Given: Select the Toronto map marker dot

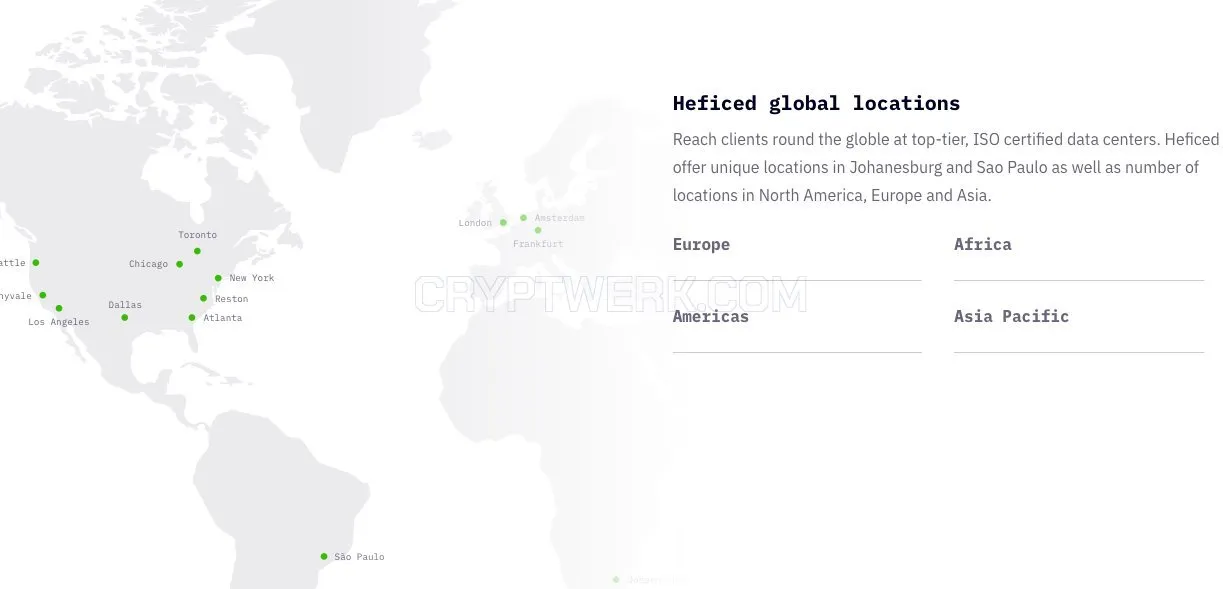Looking at the screenshot, I should [x=197, y=251].
